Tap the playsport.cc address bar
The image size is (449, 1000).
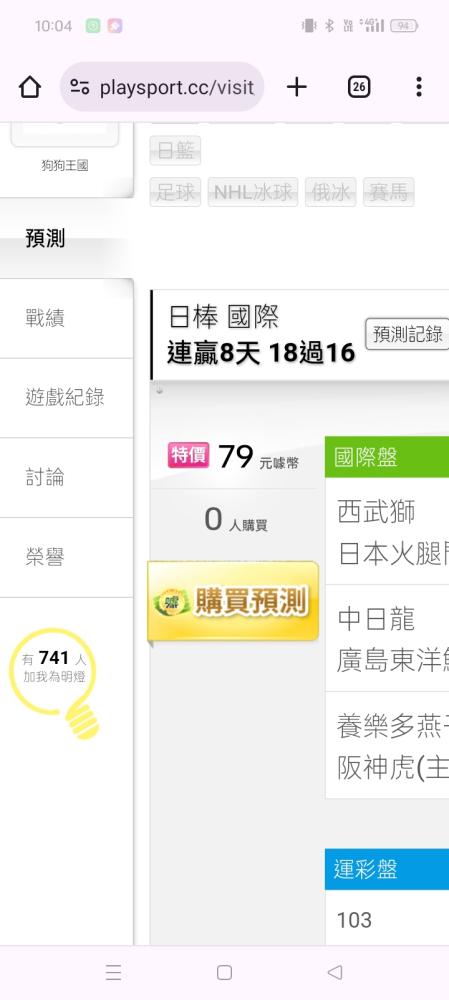(x=162, y=87)
